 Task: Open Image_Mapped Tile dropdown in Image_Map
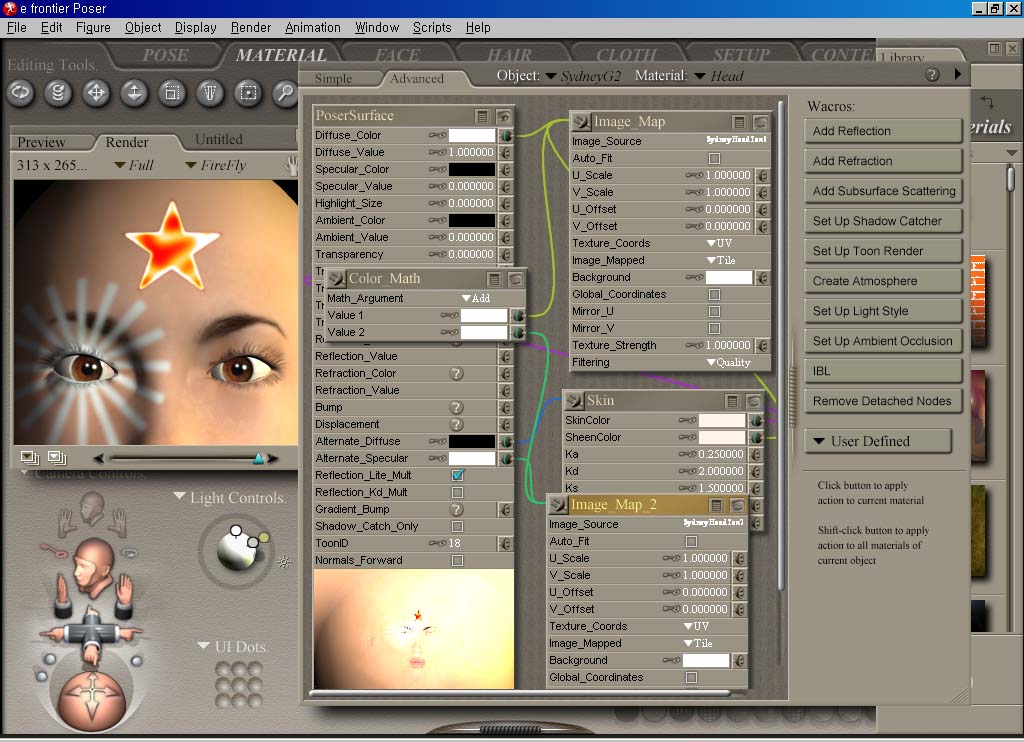pos(721,260)
